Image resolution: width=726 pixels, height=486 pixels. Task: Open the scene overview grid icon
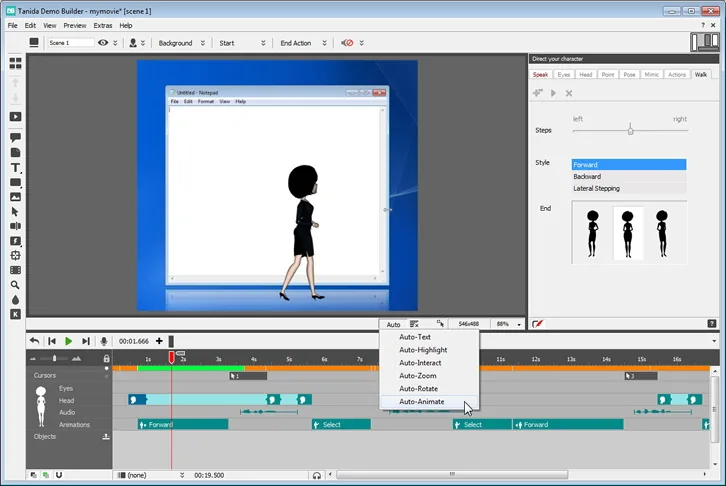point(15,63)
